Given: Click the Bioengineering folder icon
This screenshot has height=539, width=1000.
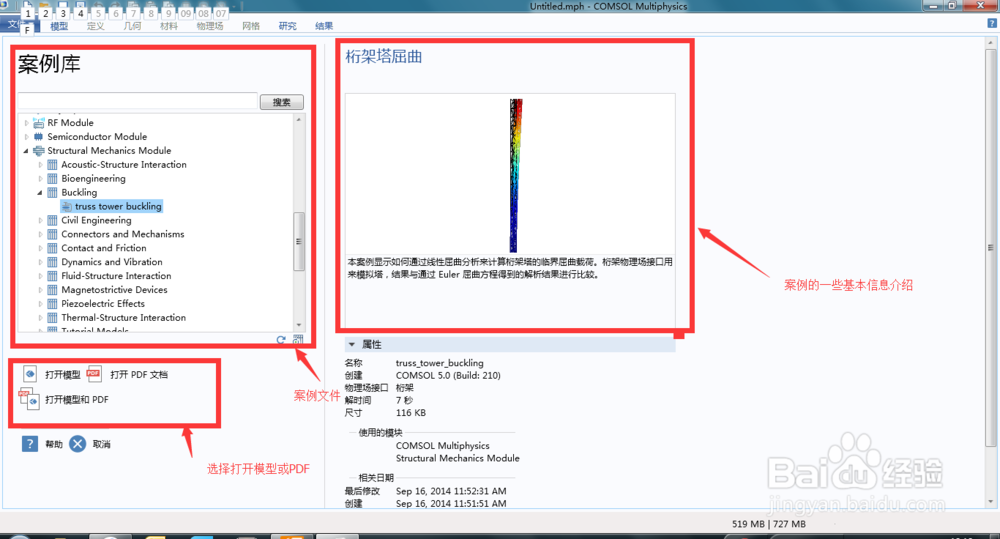Looking at the screenshot, I should (x=53, y=179).
